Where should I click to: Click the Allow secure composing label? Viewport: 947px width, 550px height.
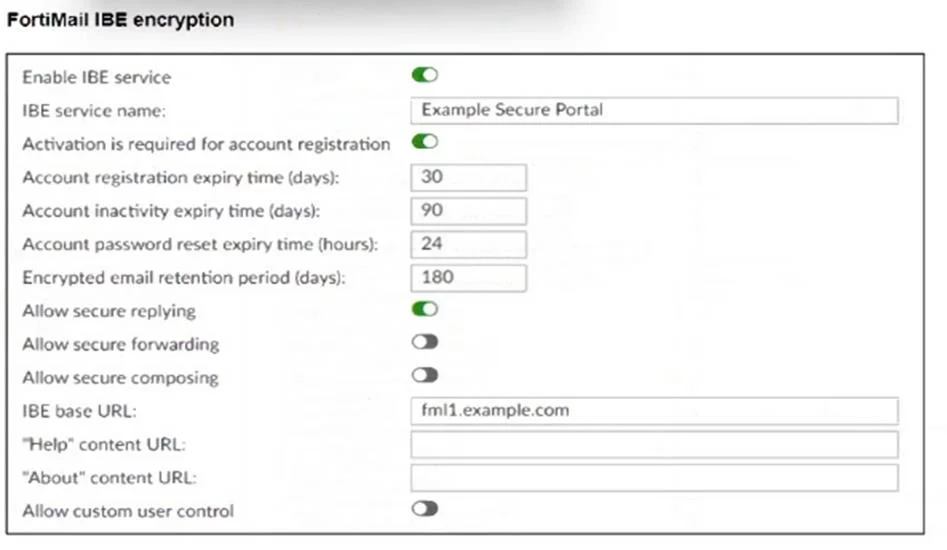pyautogui.click(x=120, y=378)
